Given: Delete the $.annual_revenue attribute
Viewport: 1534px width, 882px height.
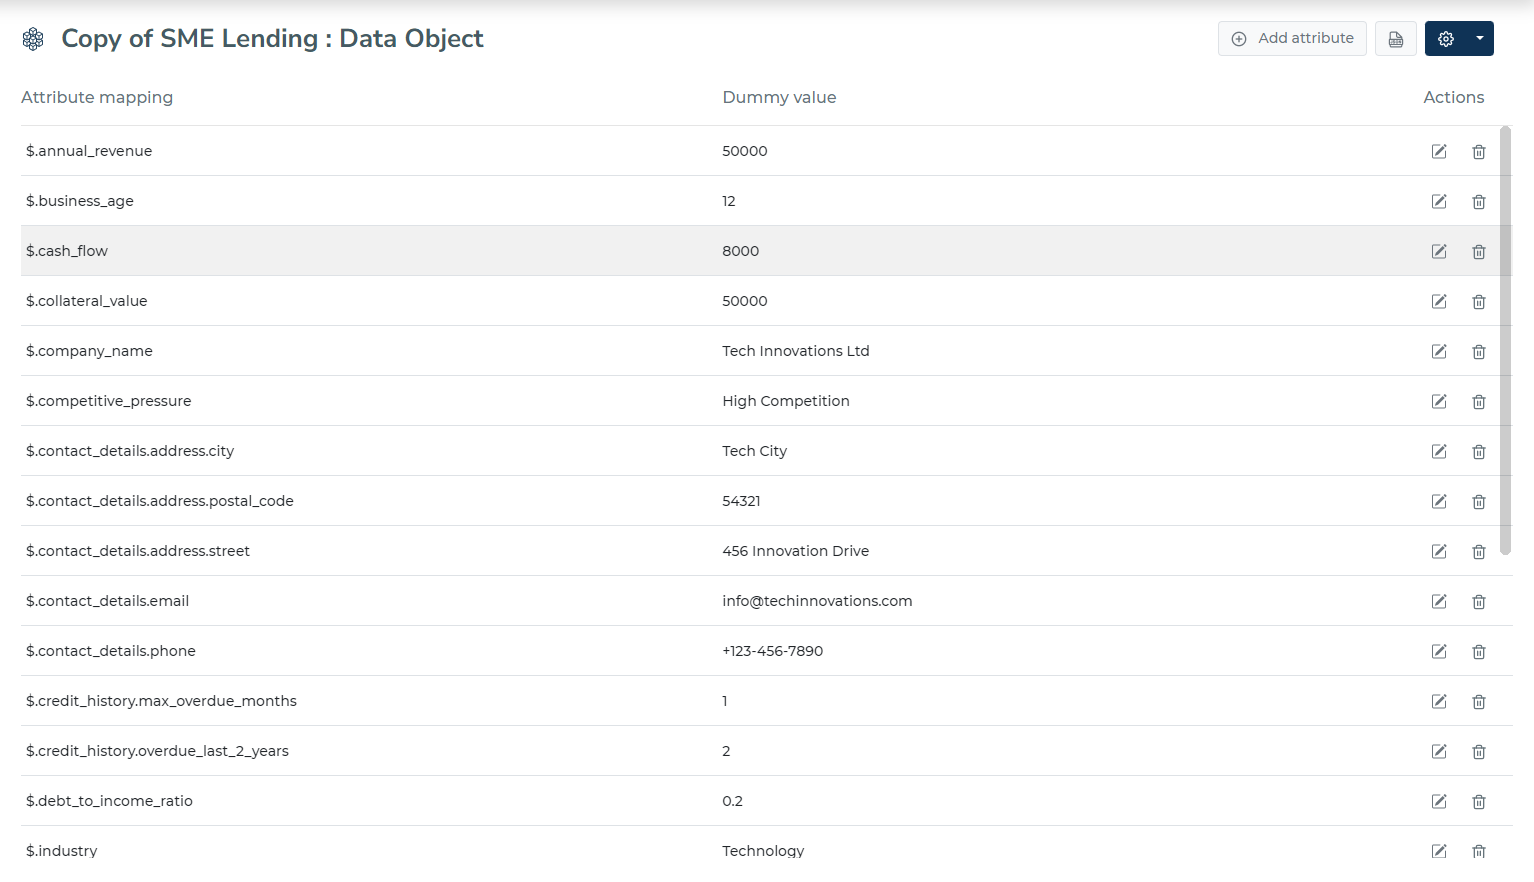Looking at the screenshot, I should click(1479, 152).
